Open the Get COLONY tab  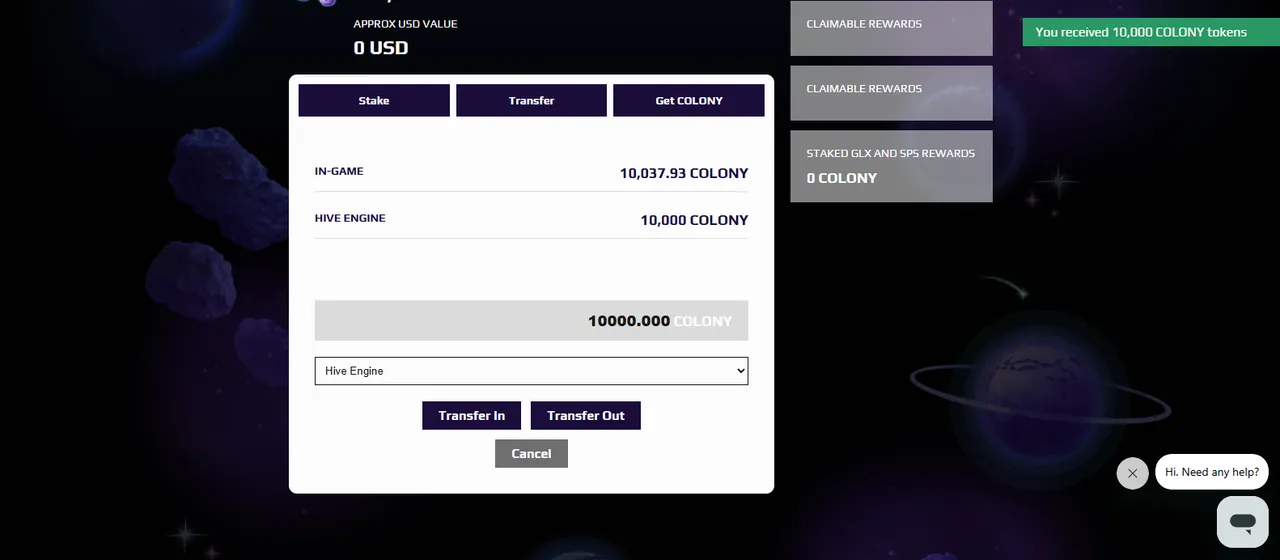(x=689, y=100)
